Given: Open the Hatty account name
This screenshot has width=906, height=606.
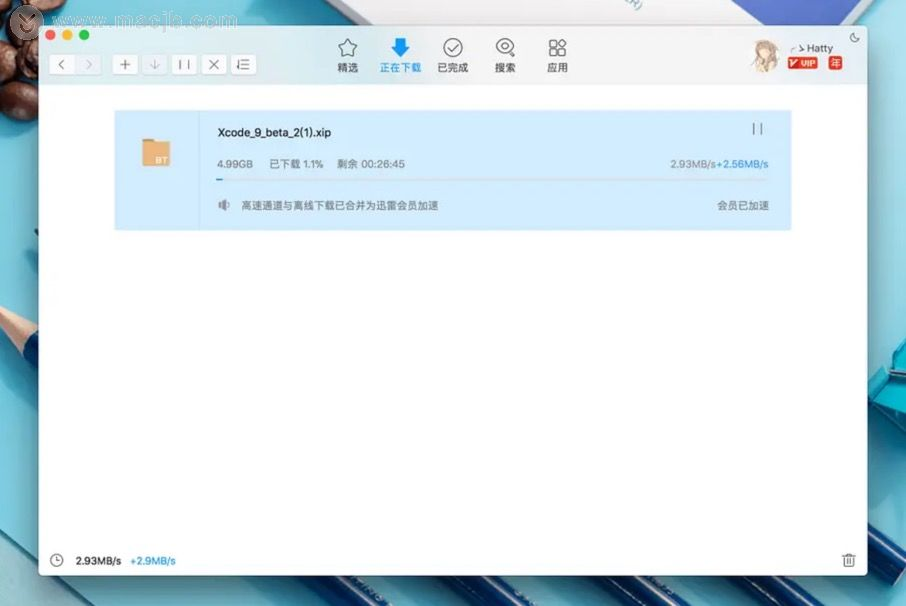Looking at the screenshot, I should tap(819, 48).
